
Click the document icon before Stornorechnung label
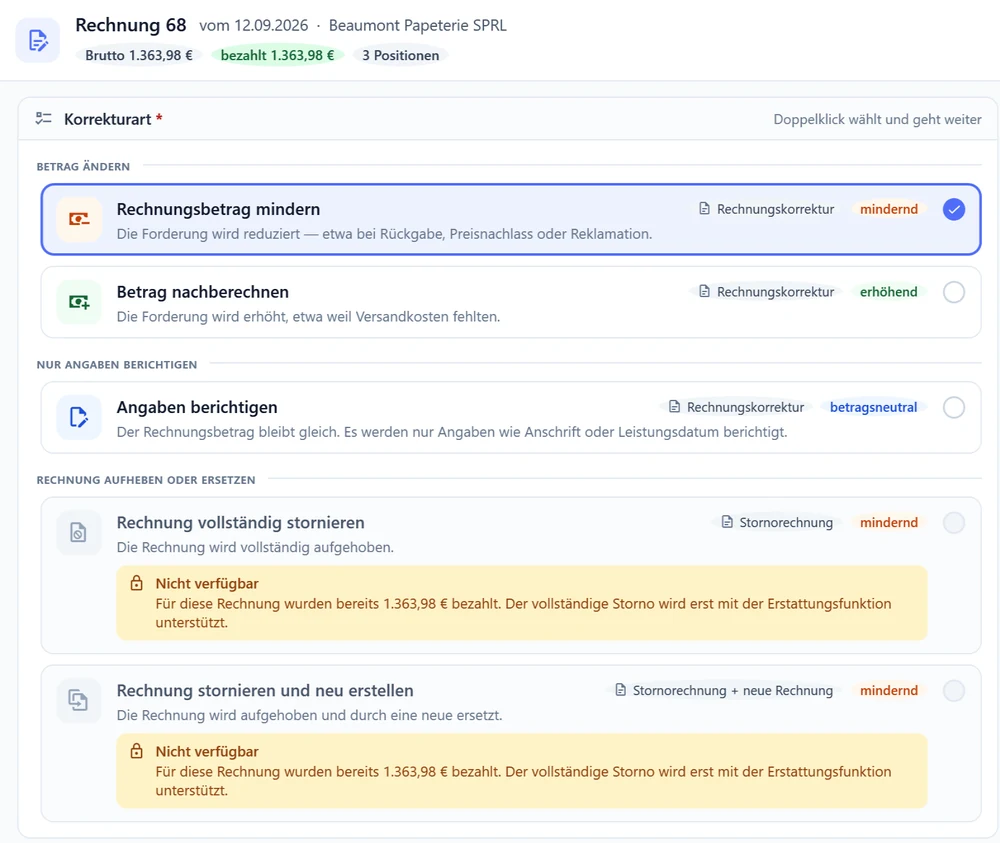click(726, 522)
